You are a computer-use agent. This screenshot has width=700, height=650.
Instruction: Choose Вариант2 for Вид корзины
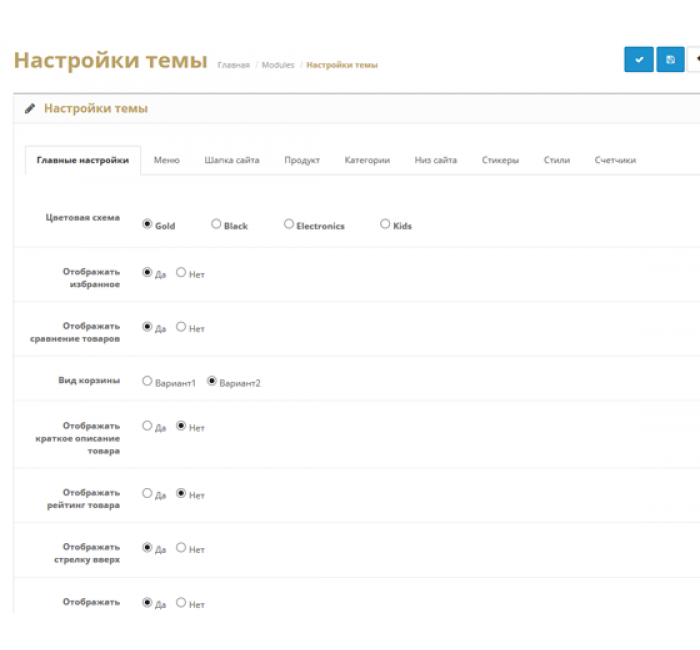point(212,381)
